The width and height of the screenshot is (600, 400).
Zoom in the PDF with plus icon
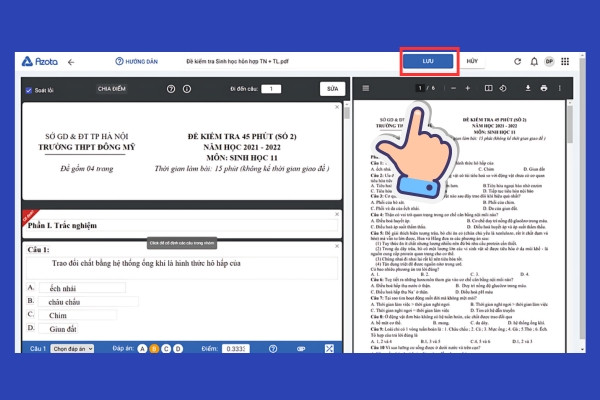(x=468, y=88)
